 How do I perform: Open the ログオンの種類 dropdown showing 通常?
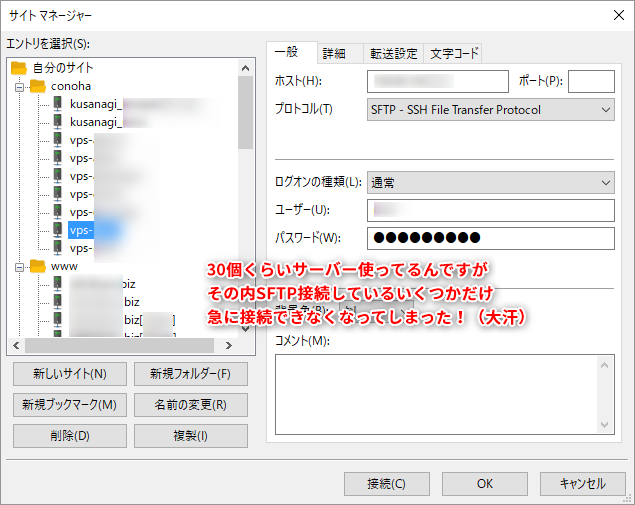[x=490, y=183]
